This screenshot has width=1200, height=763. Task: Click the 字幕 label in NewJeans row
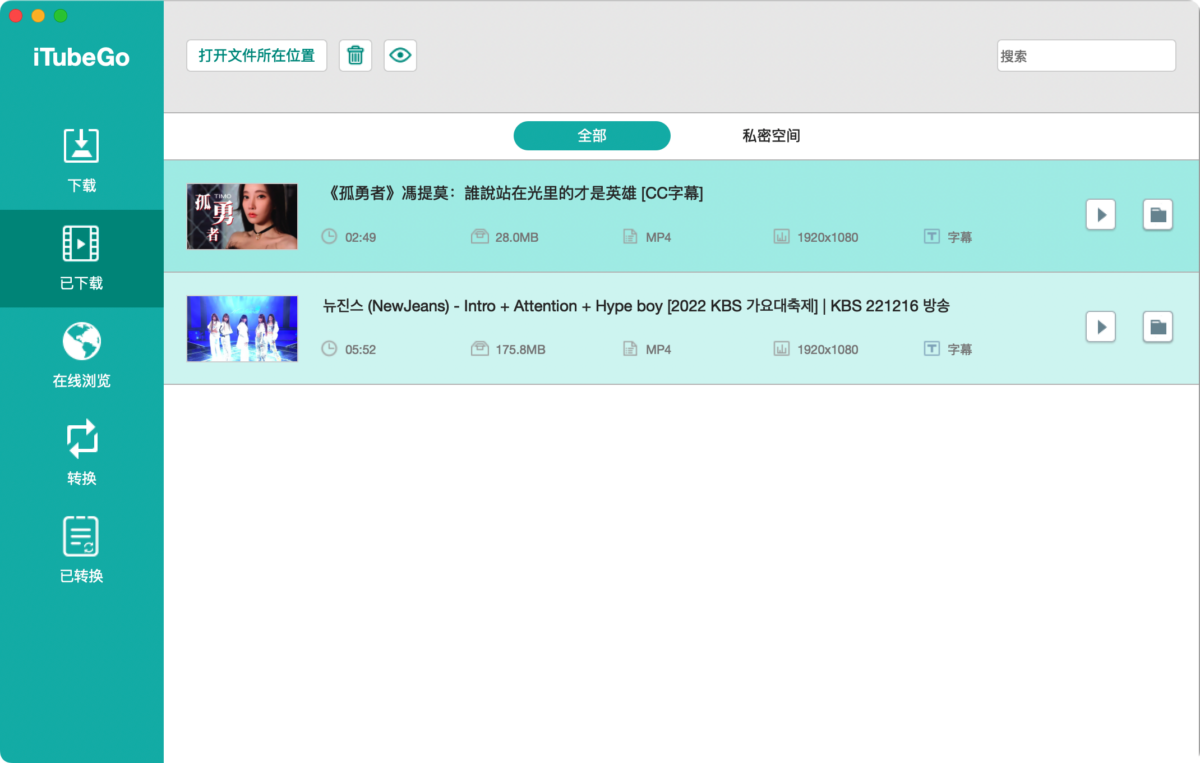960,350
